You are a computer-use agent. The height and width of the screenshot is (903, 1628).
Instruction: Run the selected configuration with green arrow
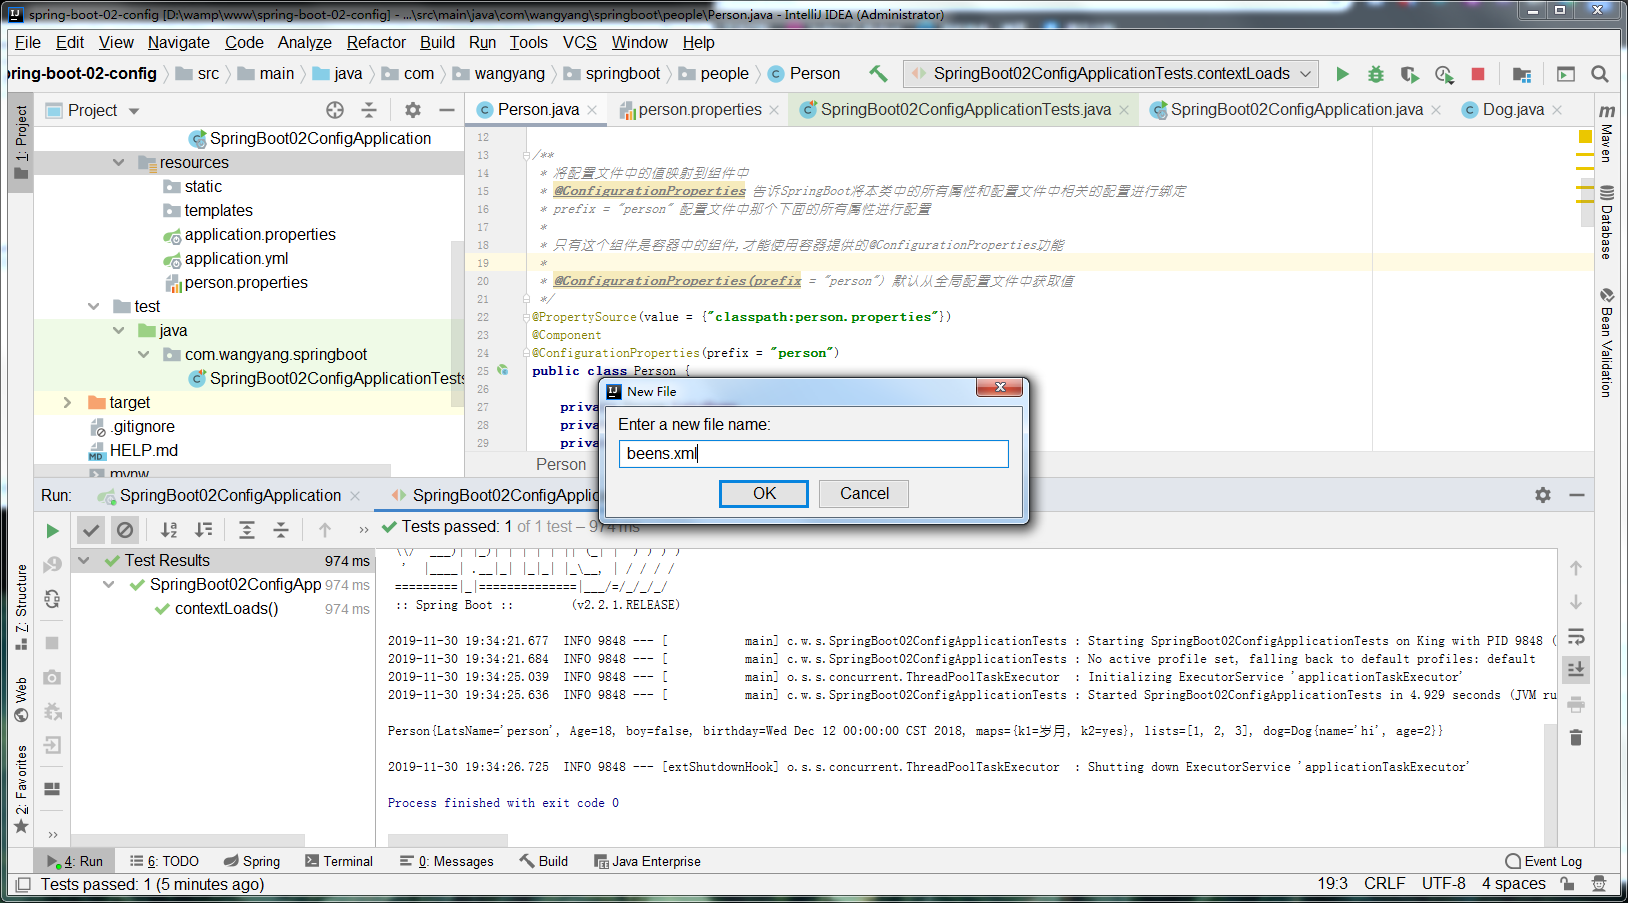(x=1343, y=74)
